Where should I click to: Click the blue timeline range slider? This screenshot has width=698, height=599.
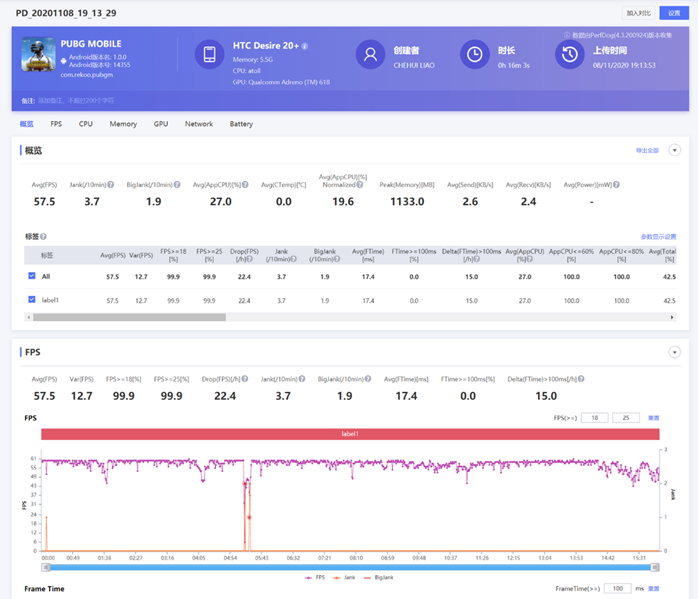pyautogui.click(x=350, y=567)
